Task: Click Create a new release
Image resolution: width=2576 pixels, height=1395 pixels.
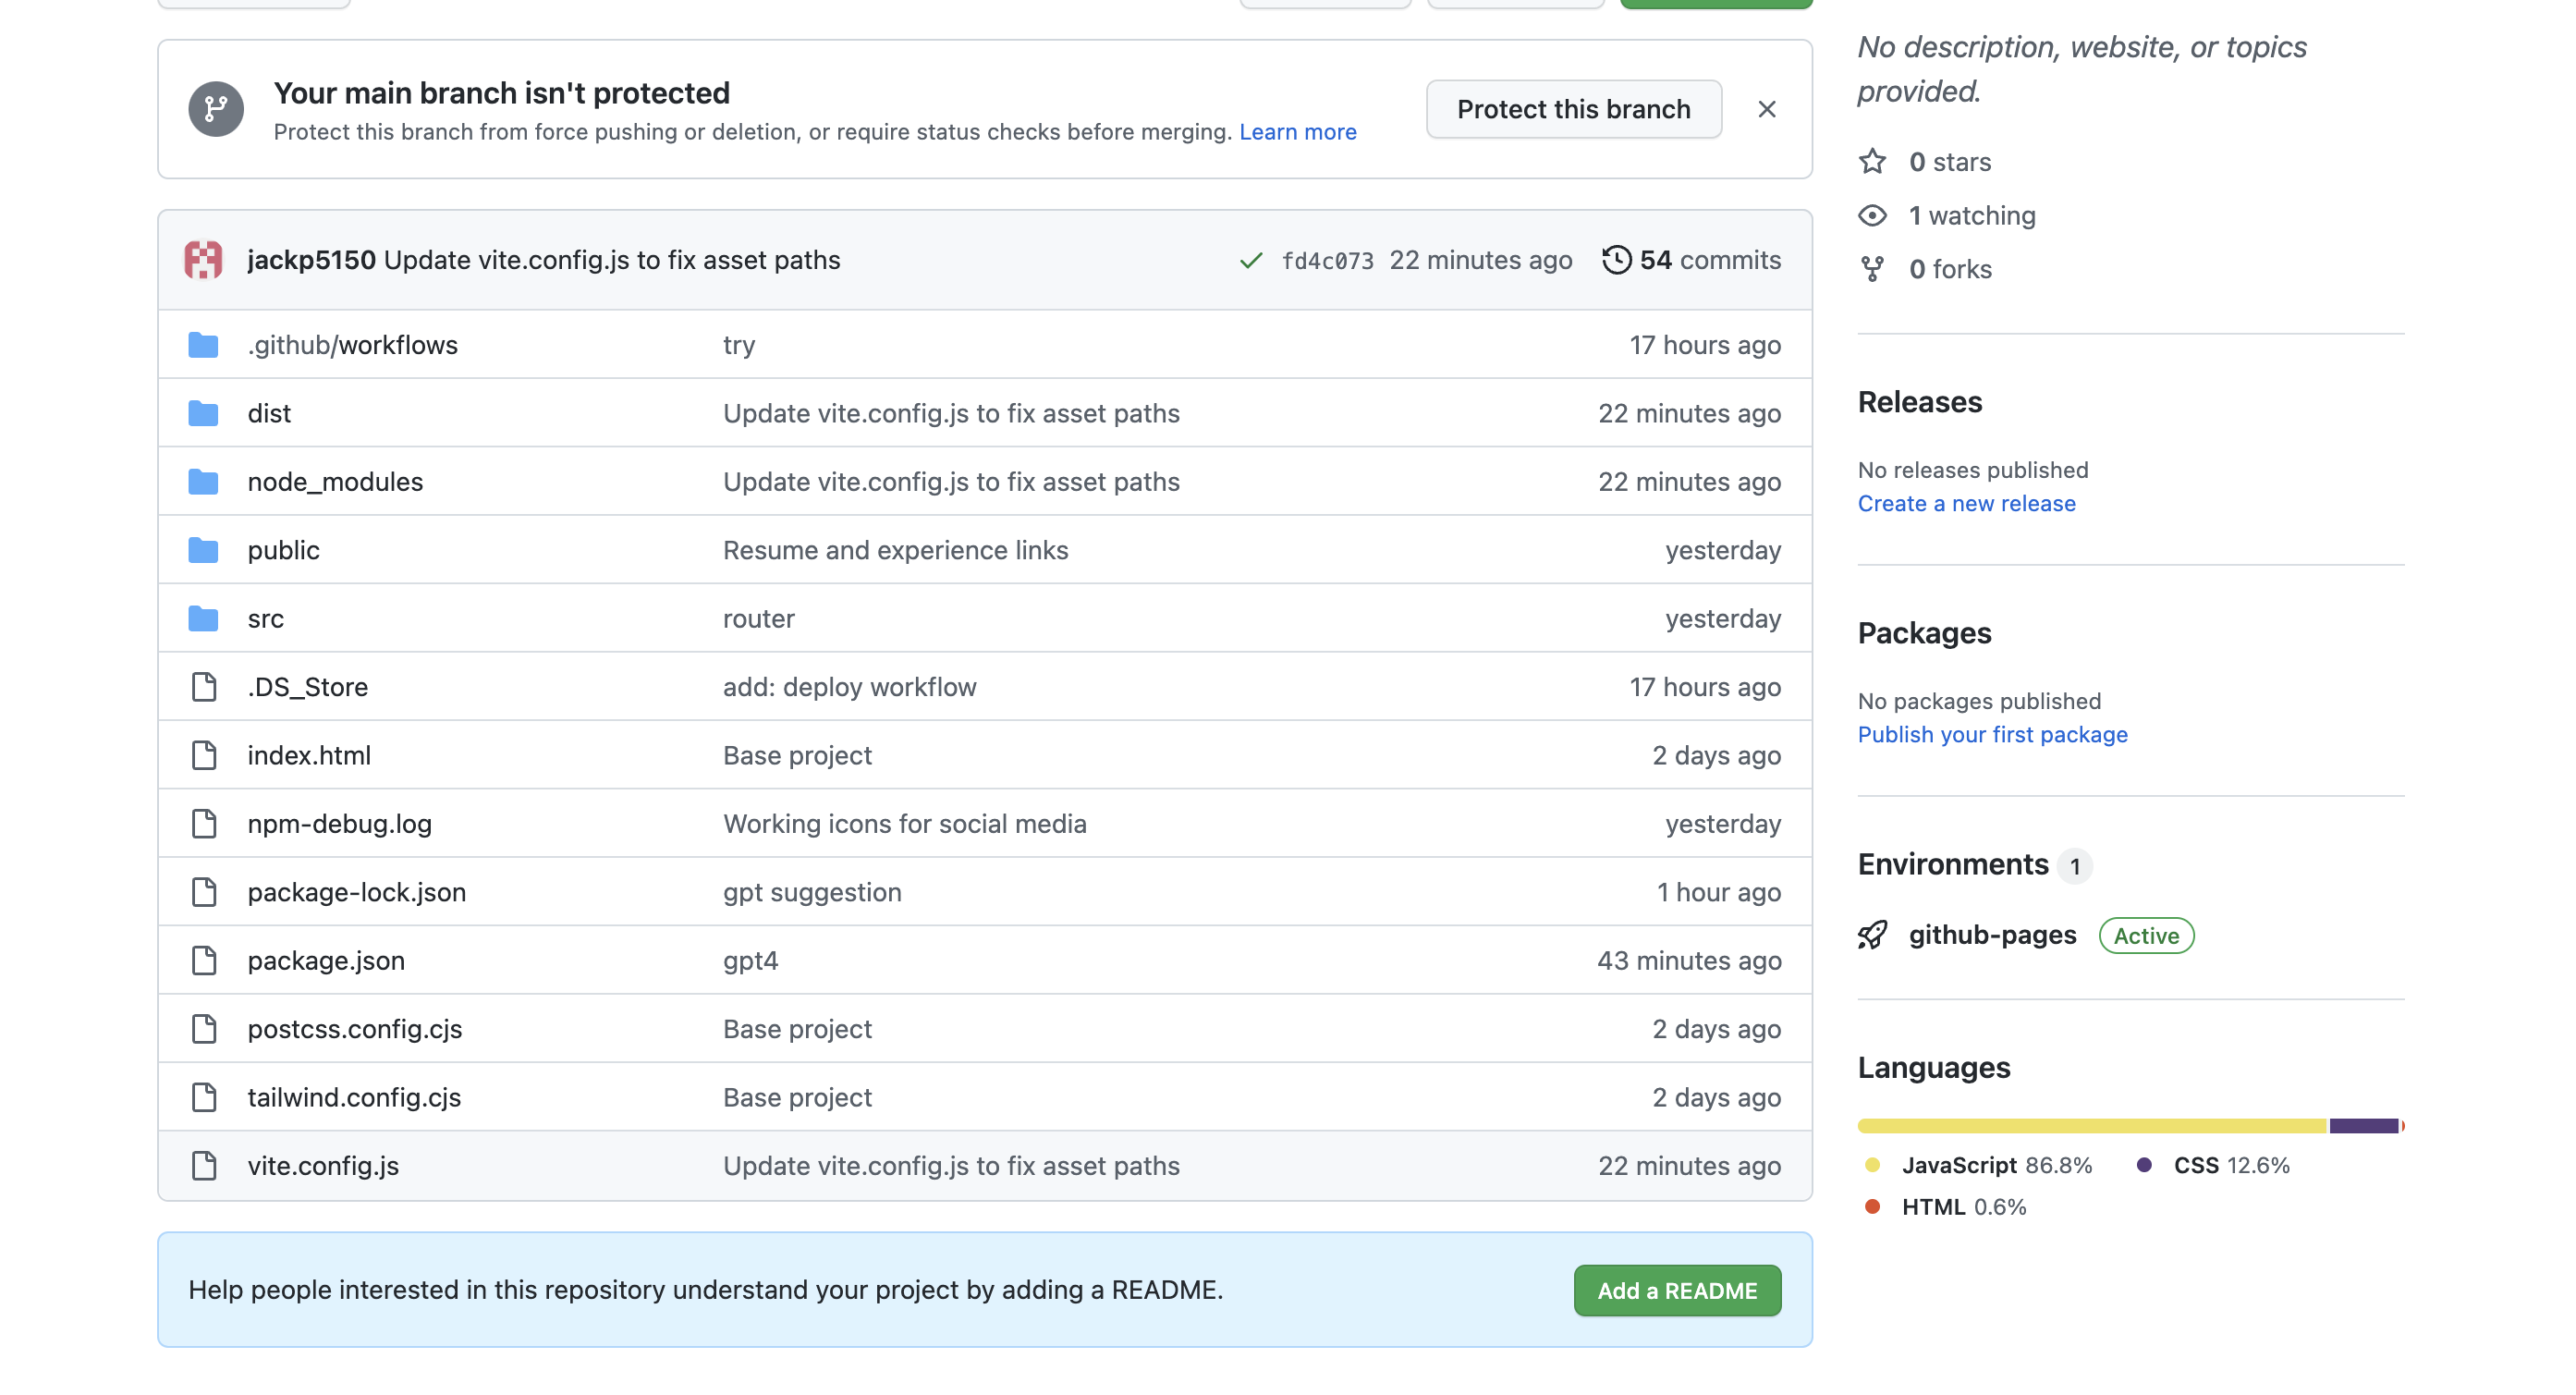Action: 1966,503
